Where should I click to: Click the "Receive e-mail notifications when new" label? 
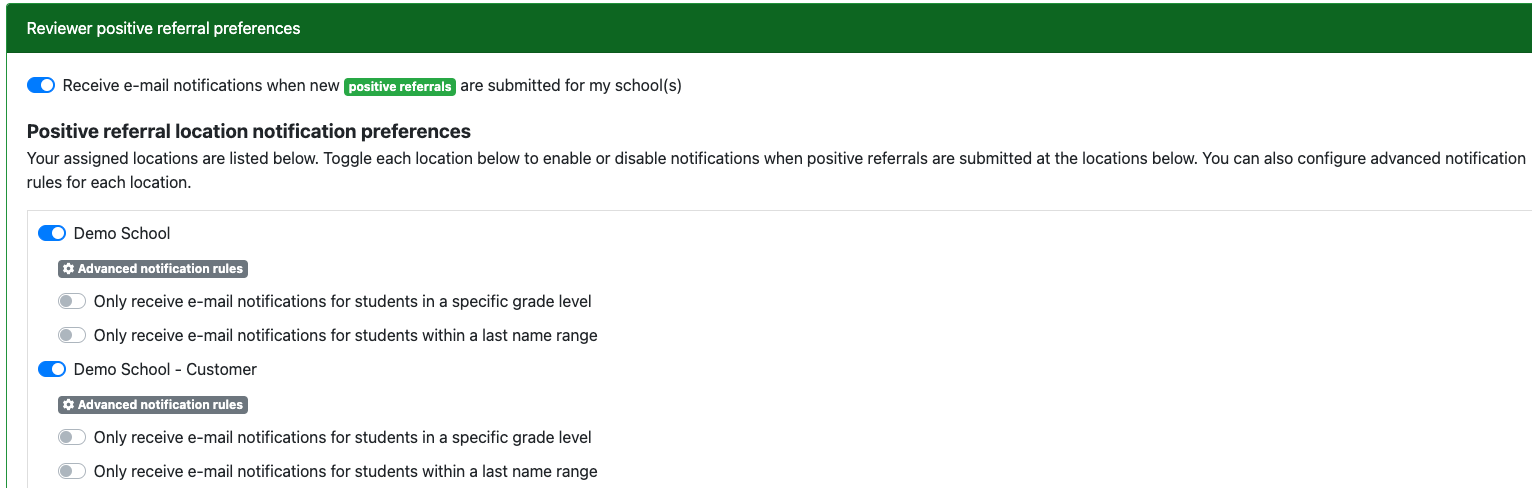click(x=200, y=86)
